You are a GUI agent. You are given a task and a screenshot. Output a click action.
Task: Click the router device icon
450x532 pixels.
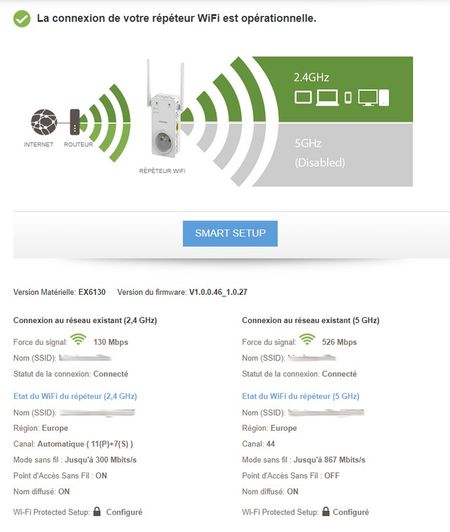75,122
